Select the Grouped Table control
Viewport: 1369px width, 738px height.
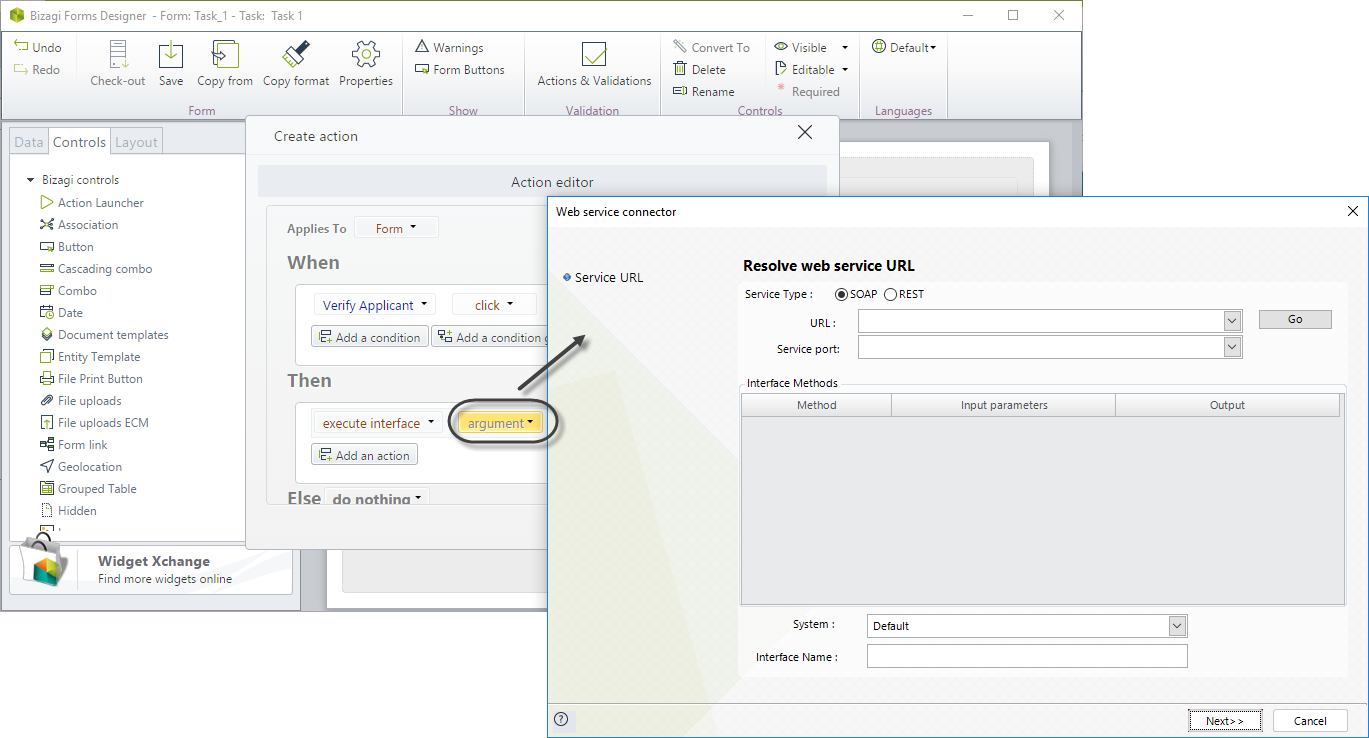(88, 488)
